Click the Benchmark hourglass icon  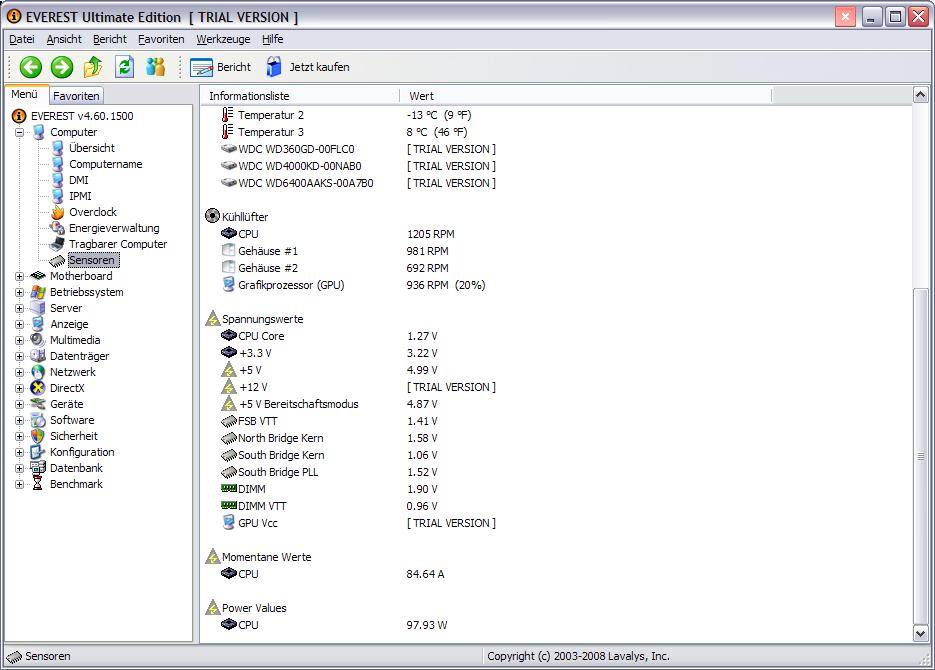point(38,484)
